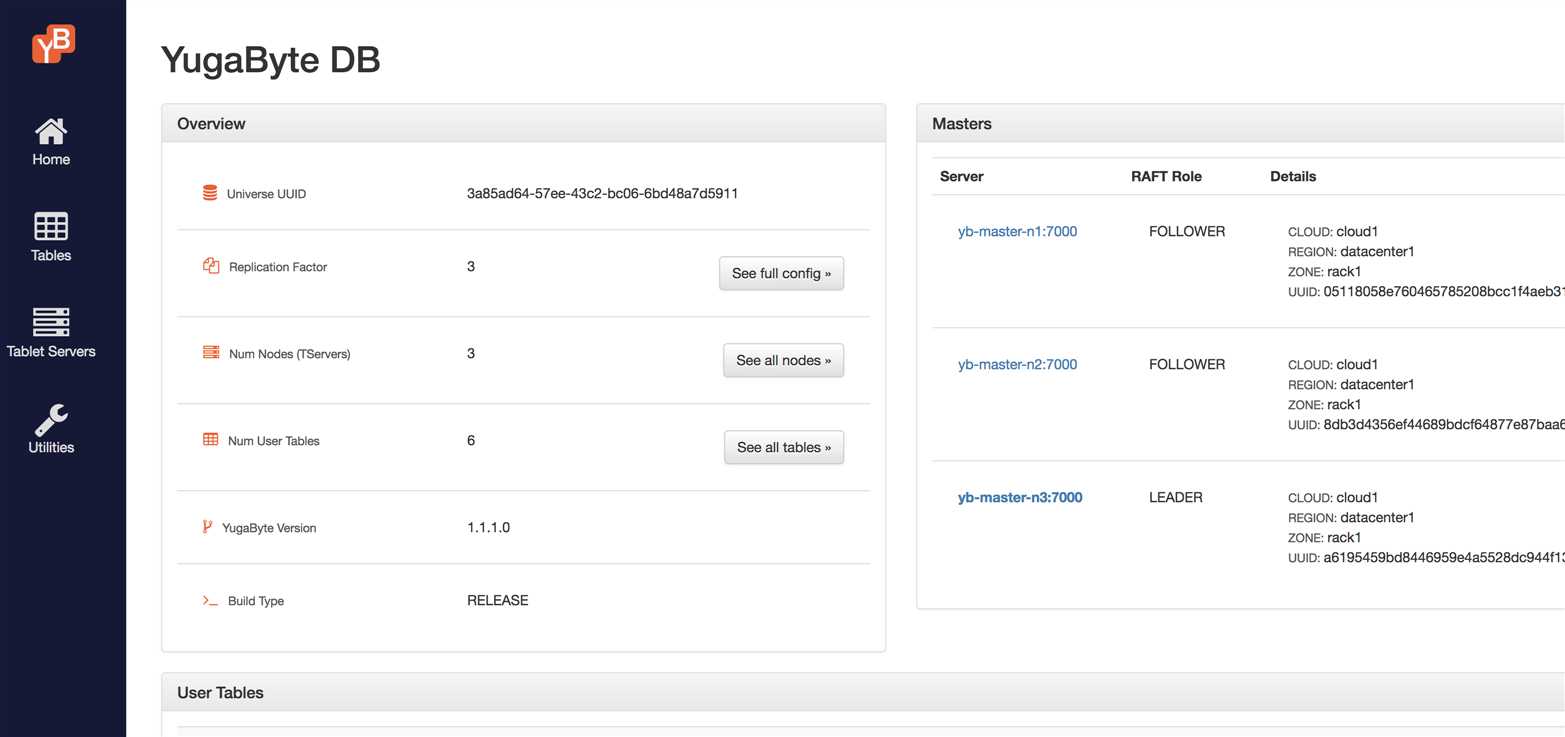This screenshot has width=1565, height=737.
Task: Click the version value 1.1.1.0
Action: point(488,527)
